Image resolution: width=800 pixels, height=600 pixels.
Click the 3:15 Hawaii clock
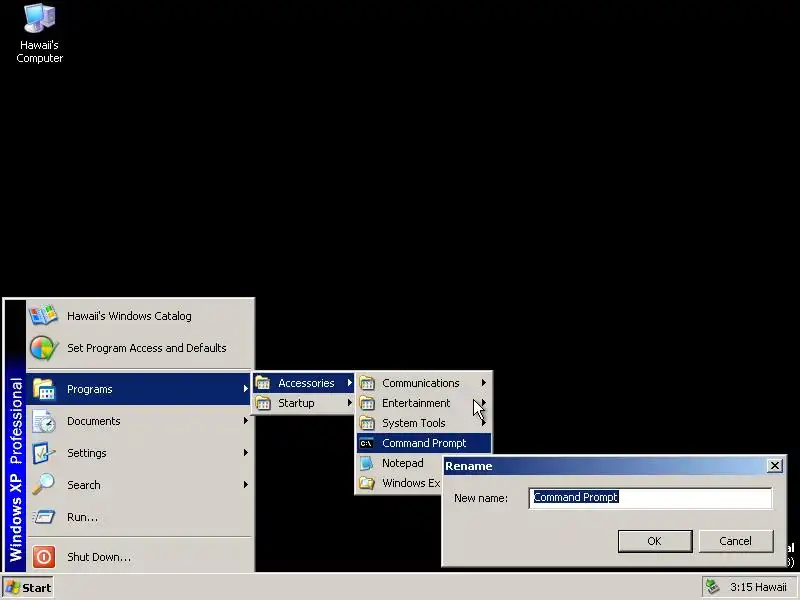point(758,587)
